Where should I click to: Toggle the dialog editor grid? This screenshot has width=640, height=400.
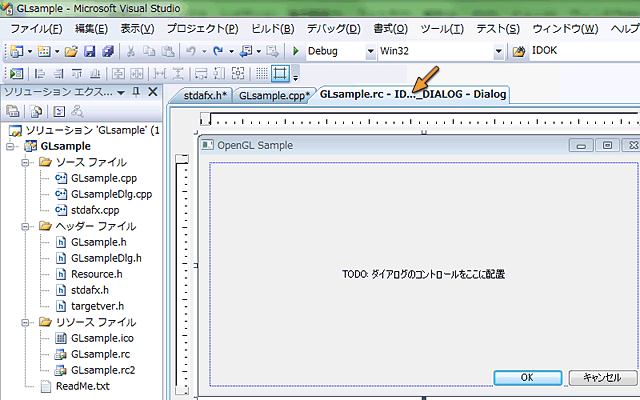click(x=262, y=74)
